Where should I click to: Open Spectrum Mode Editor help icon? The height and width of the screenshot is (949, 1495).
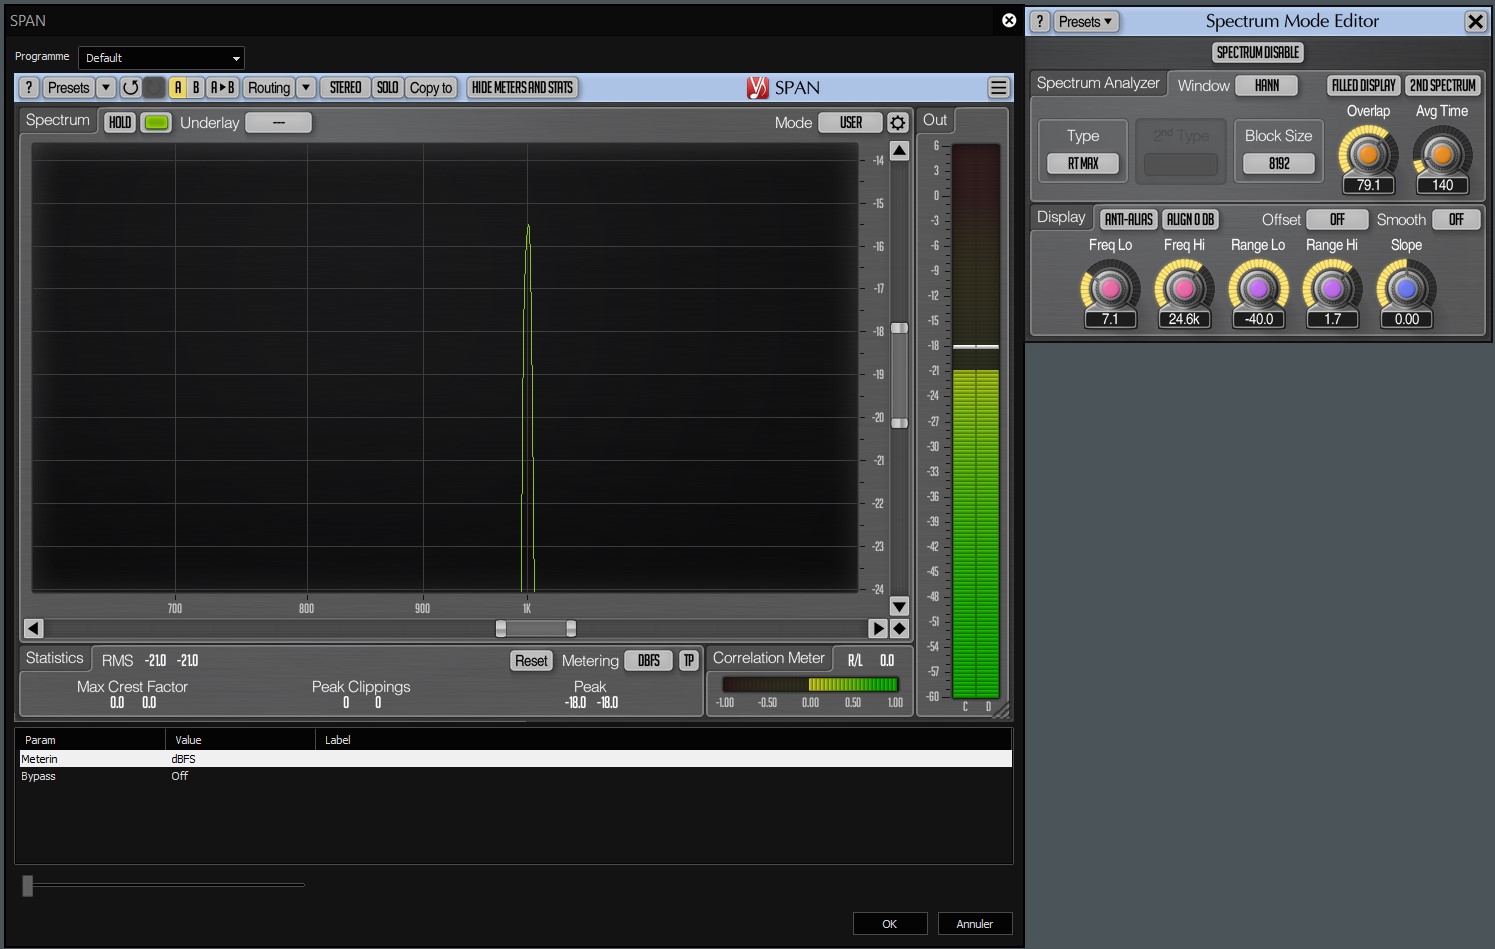click(x=1040, y=21)
